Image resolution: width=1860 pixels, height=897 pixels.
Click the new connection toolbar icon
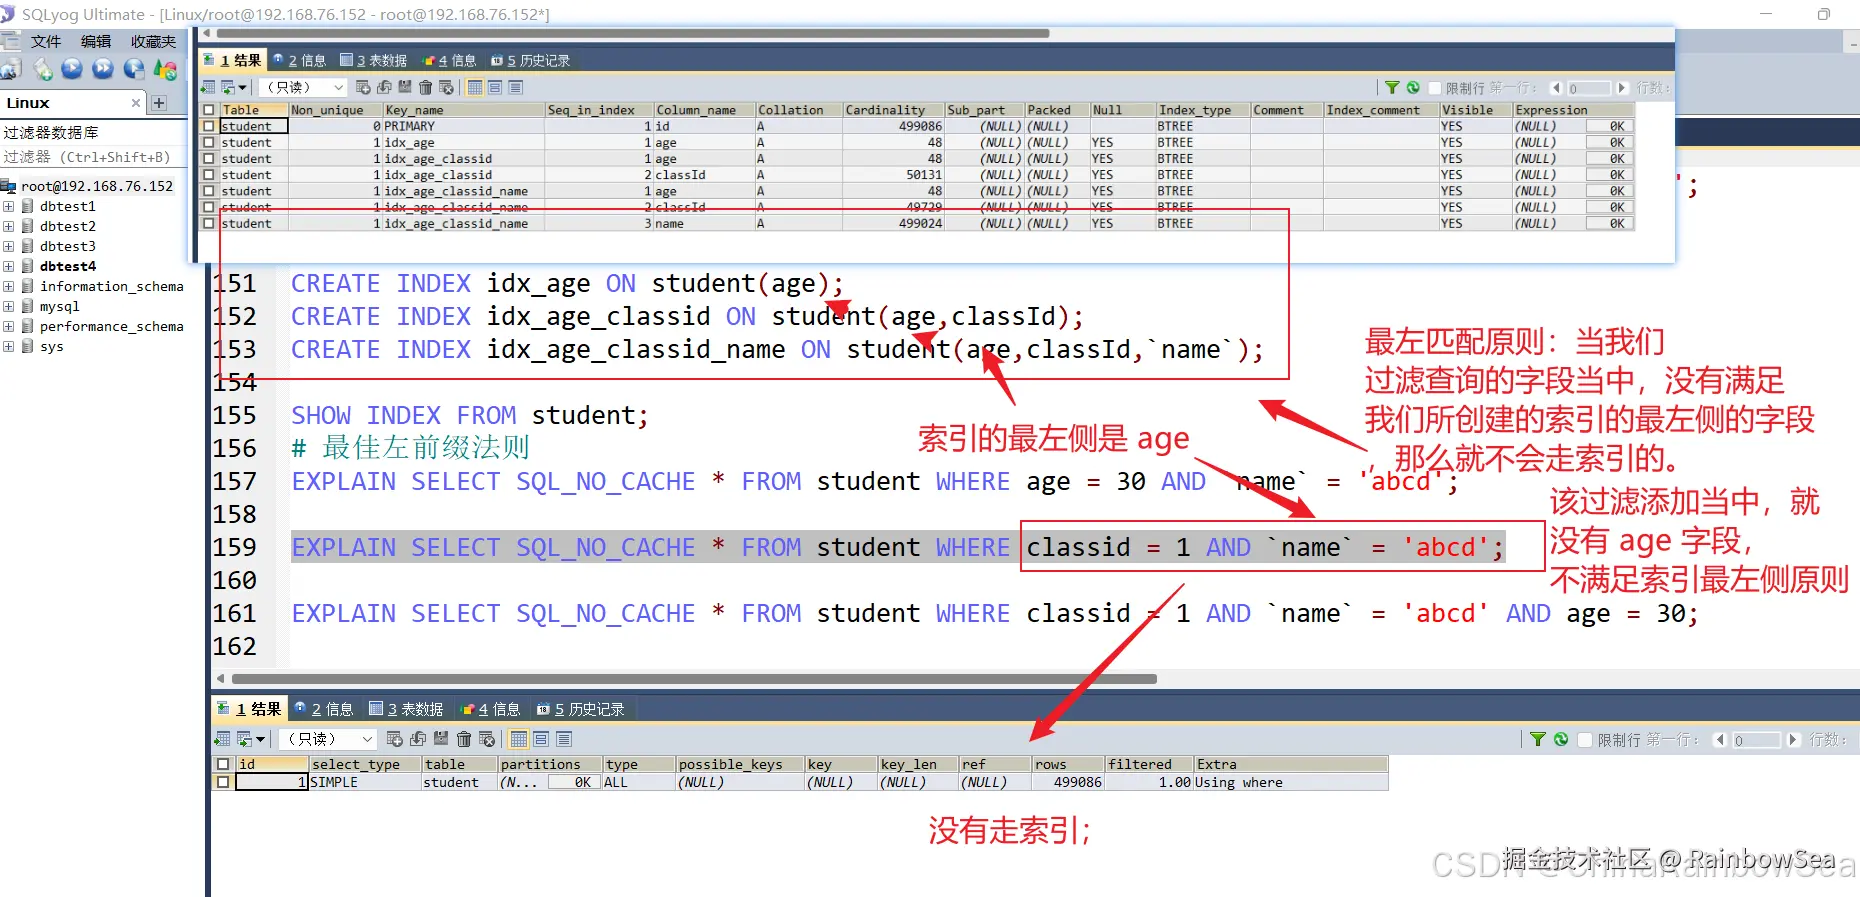(x=10, y=69)
